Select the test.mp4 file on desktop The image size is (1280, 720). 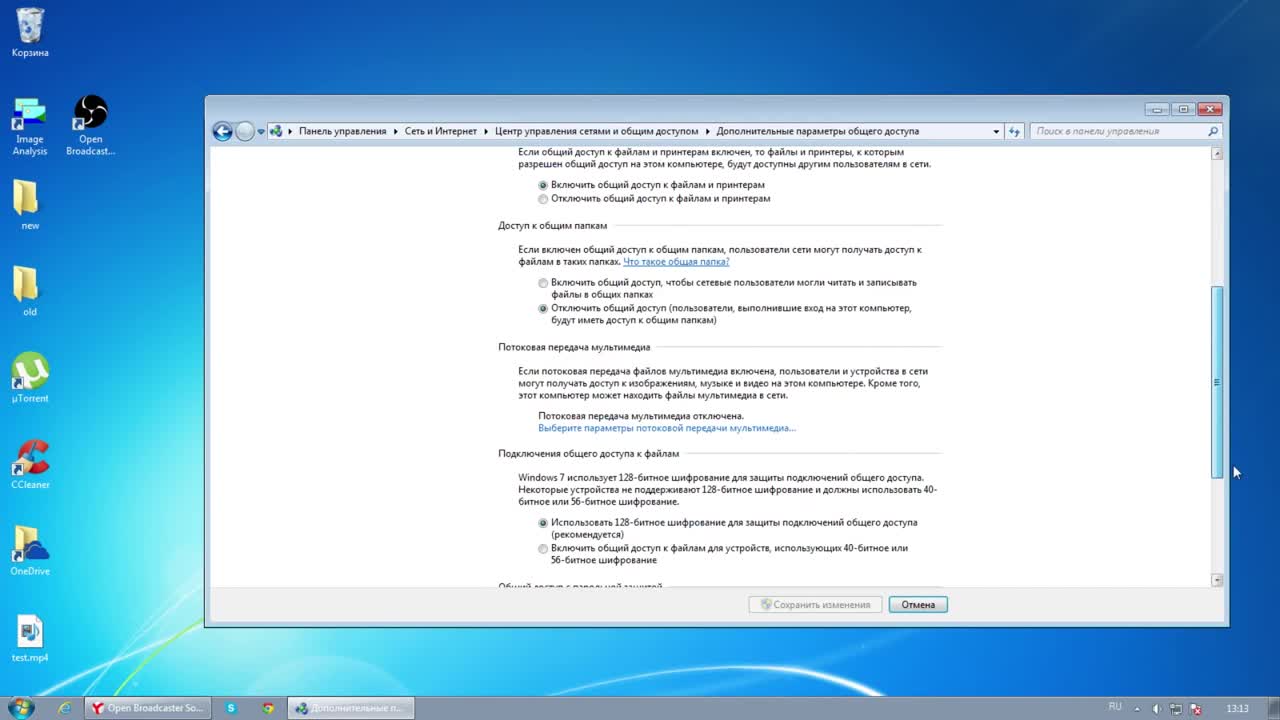[x=30, y=638]
